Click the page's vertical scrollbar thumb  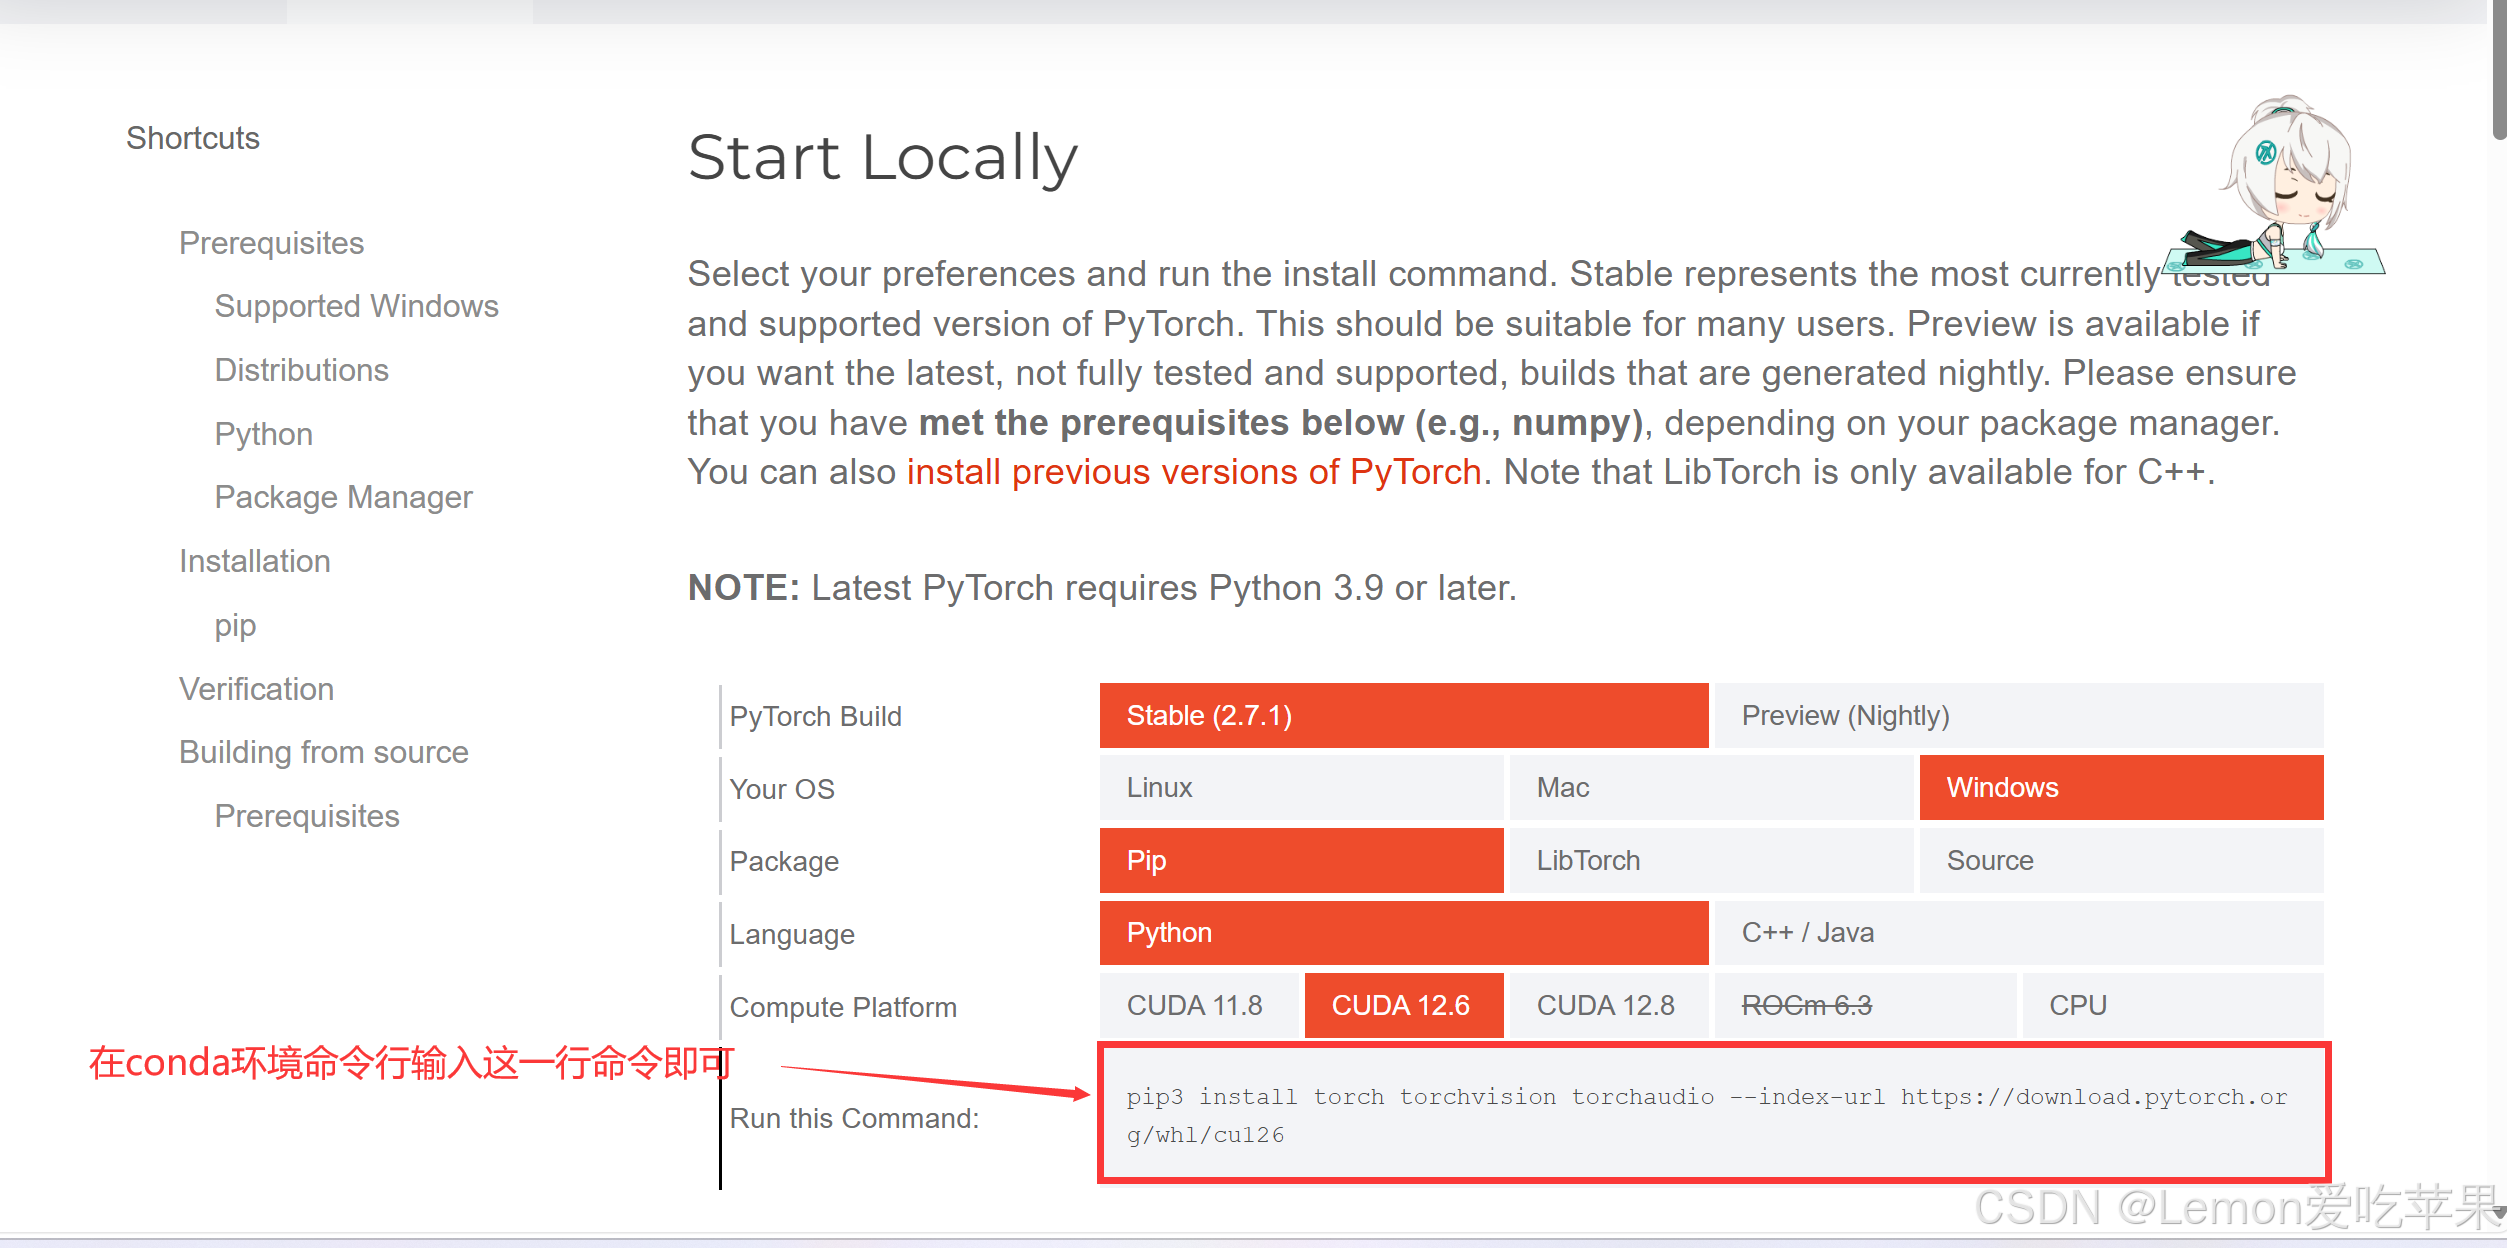pyautogui.click(x=2499, y=70)
